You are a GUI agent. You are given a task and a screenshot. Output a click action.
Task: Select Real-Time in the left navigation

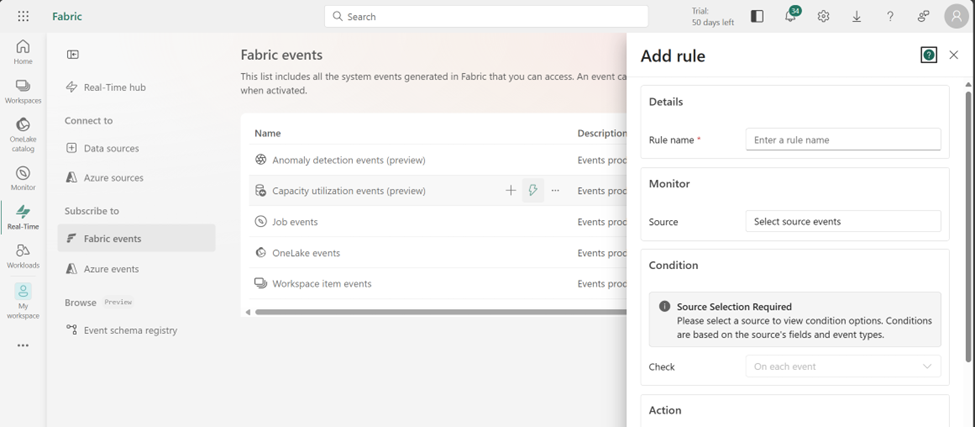point(23,218)
